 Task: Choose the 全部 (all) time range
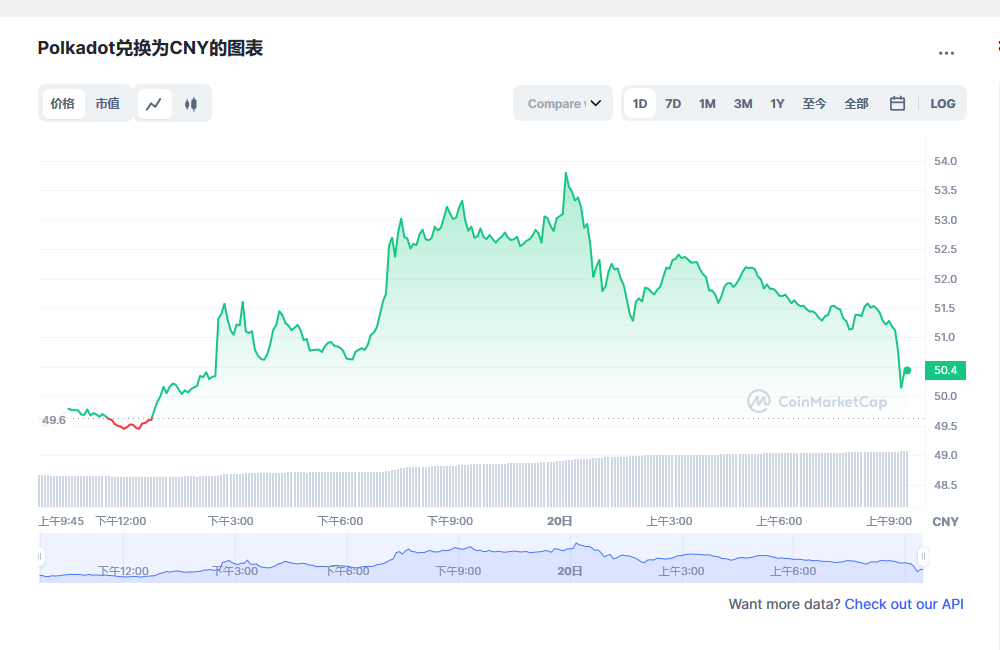tap(857, 104)
